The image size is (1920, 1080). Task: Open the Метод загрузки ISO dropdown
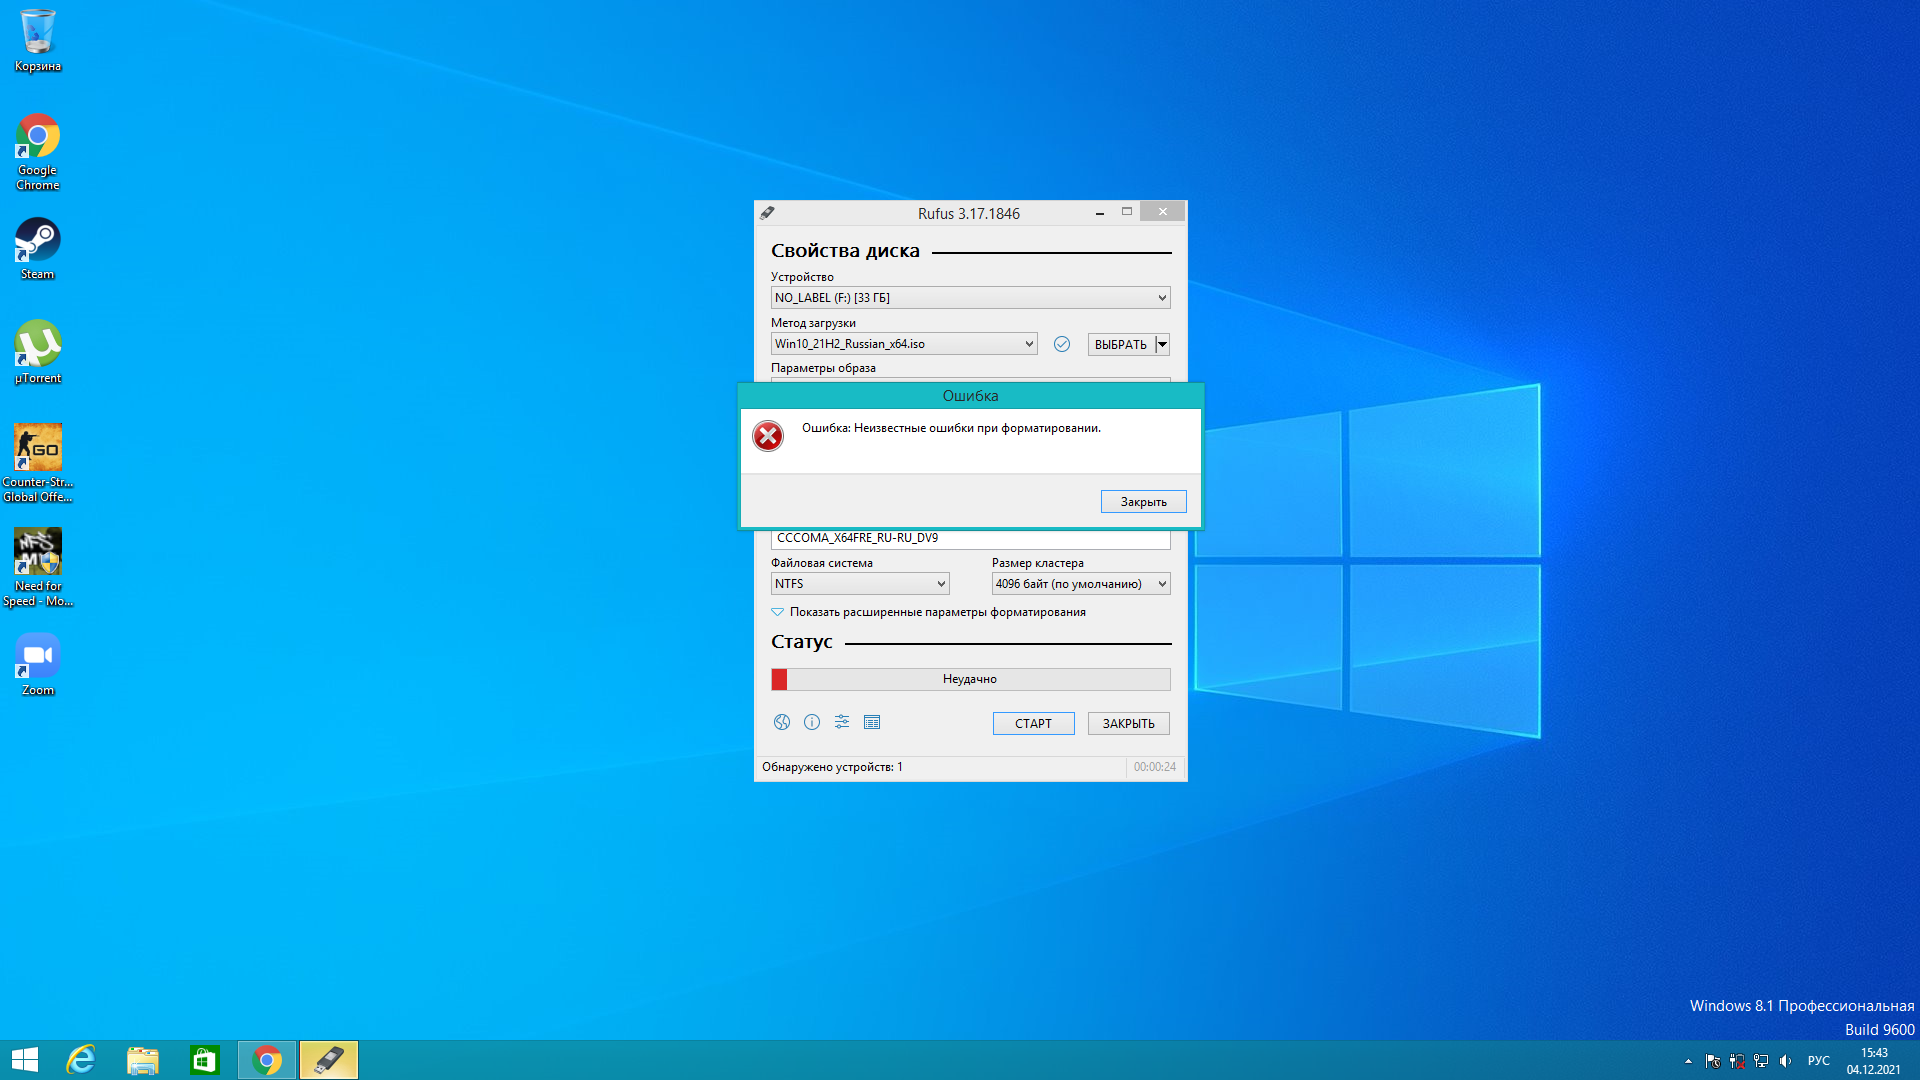pos(904,344)
